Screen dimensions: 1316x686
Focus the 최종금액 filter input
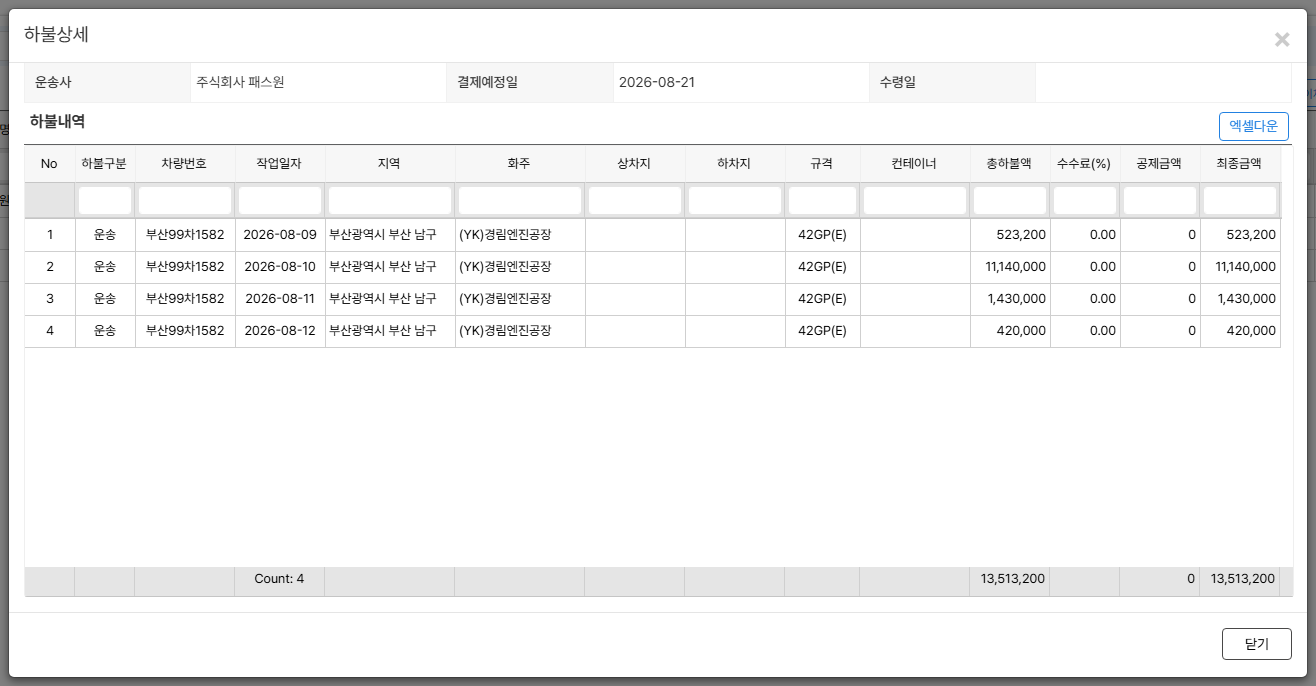[1240, 200]
